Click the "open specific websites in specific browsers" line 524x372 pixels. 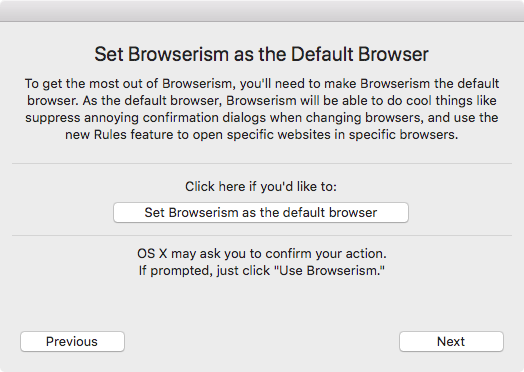pyautogui.click(x=262, y=135)
